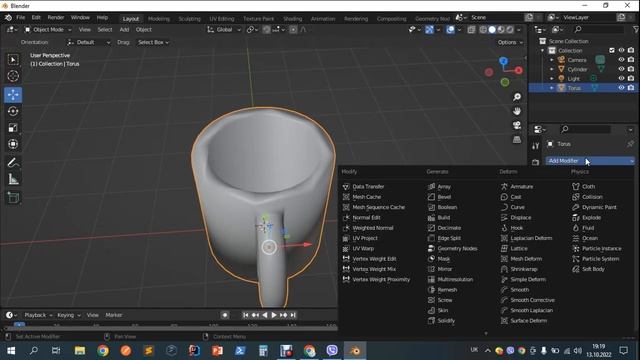Open the Render menu
640x360 pixels.
(x=56, y=18)
